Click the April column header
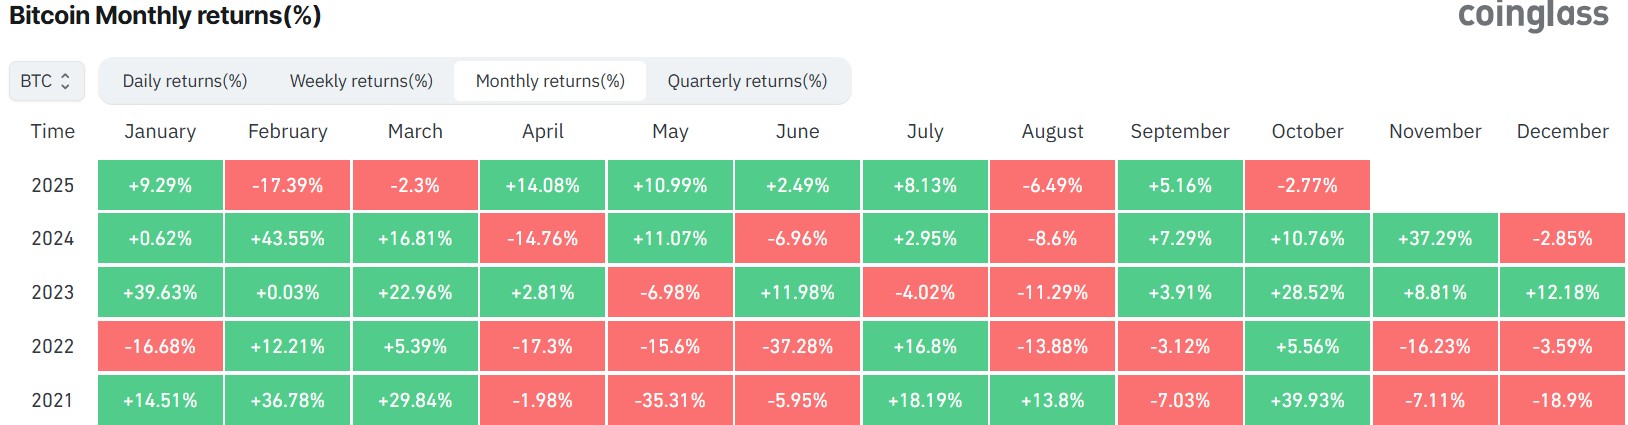 543,131
